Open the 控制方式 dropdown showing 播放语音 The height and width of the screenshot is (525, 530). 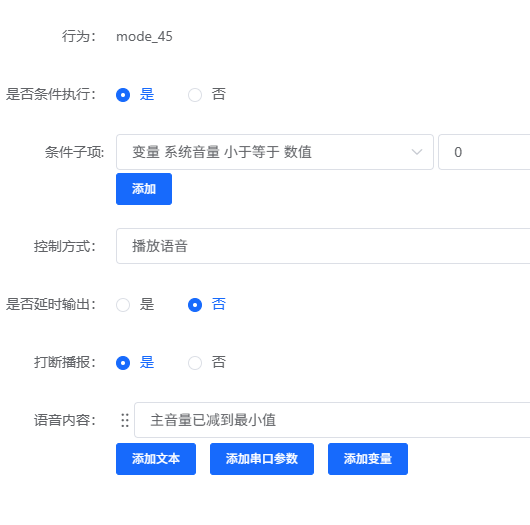pyautogui.click(x=323, y=246)
